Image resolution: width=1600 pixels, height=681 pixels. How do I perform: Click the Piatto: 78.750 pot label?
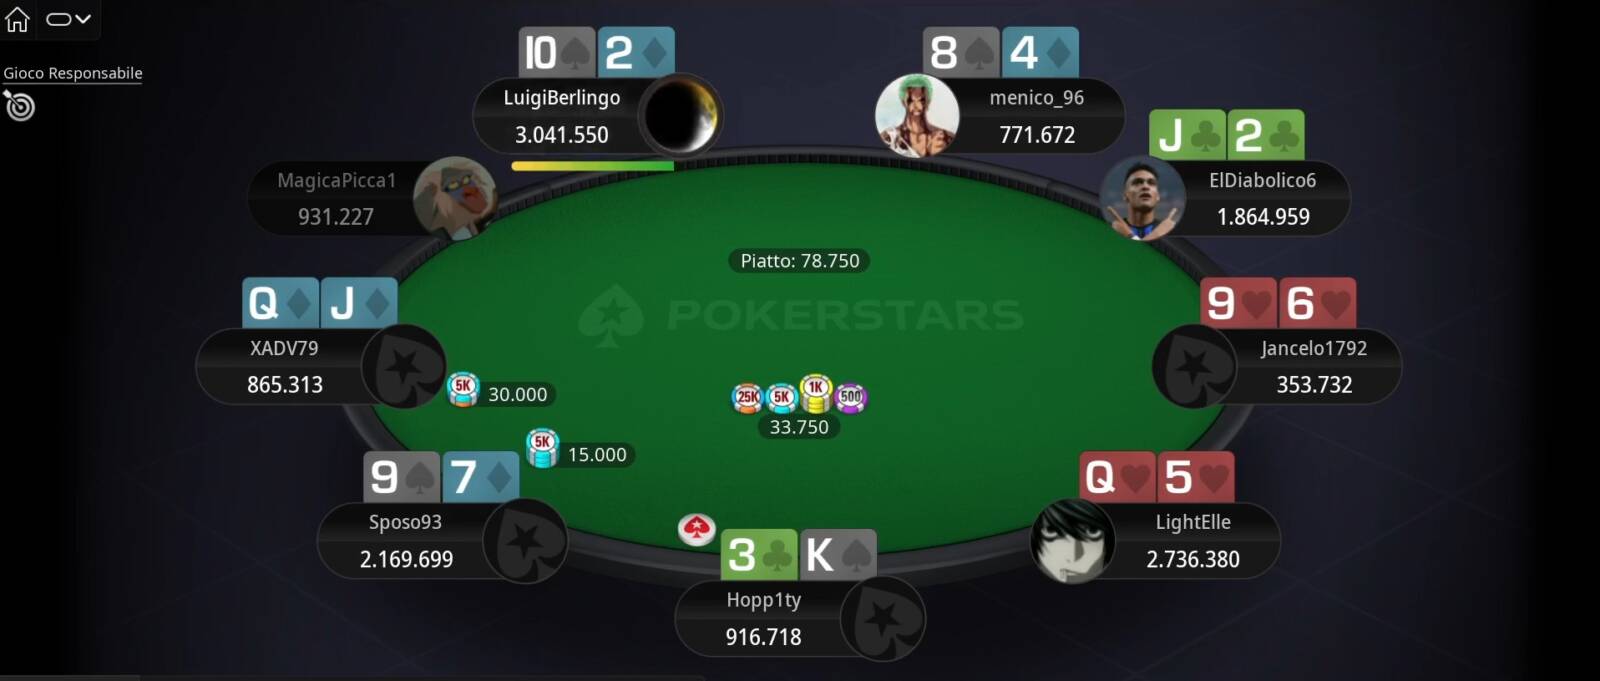tap(799, 261)
